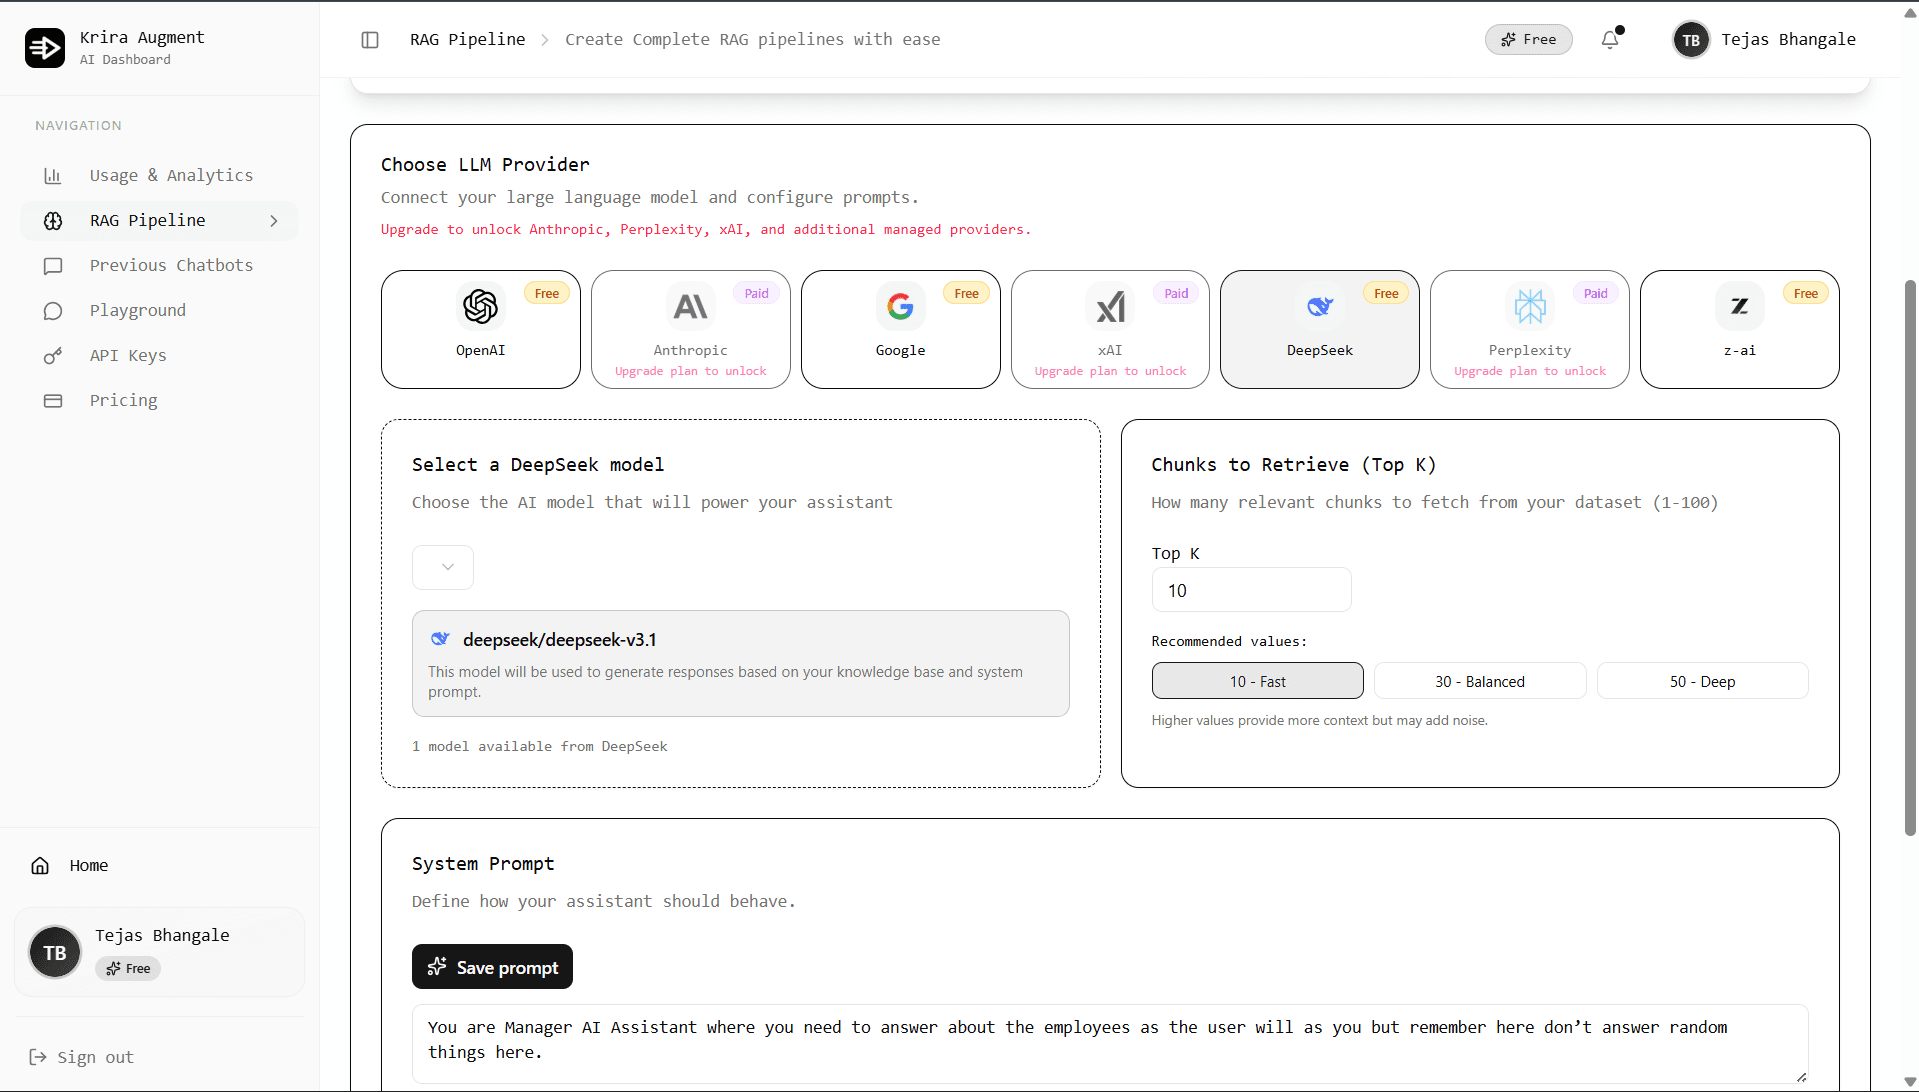Select the 10 - Fast option
The image size is (1919, 1092).
pos(1257,681)
